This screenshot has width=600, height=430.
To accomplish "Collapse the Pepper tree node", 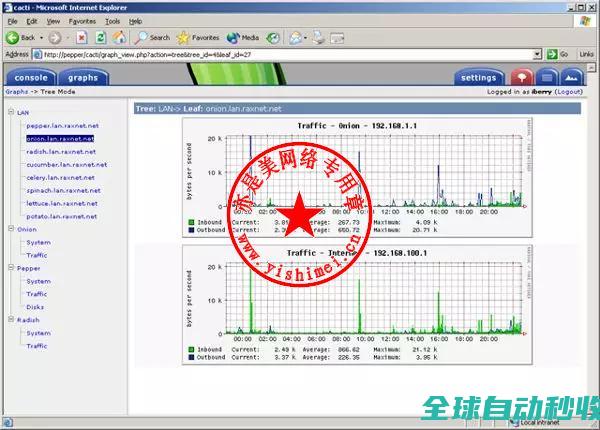I will tap(10, 268).
